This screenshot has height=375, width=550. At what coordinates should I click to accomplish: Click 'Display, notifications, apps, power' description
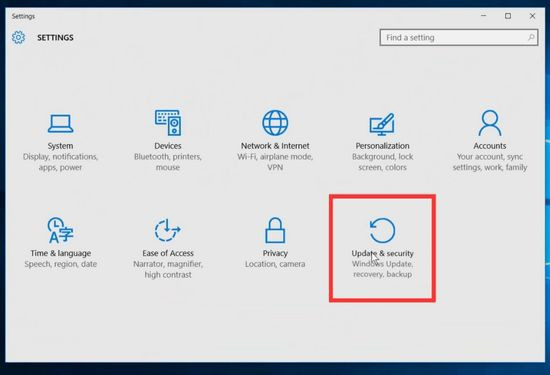[x=60, y=162]
